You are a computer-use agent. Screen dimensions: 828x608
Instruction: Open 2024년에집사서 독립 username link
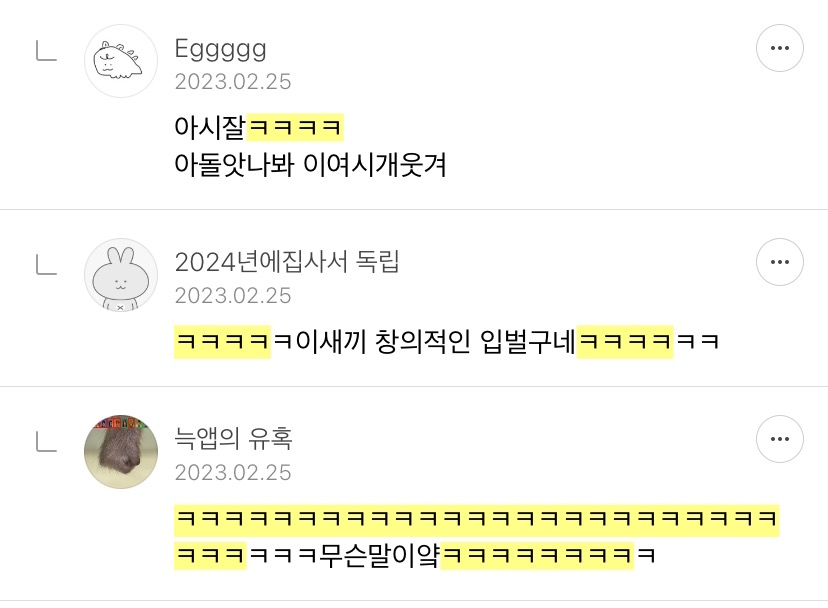(287, 261)
